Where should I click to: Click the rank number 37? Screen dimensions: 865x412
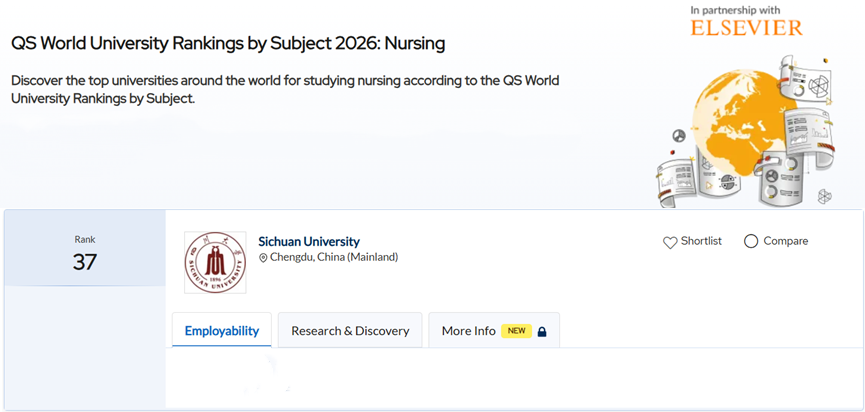pos(85,263)
